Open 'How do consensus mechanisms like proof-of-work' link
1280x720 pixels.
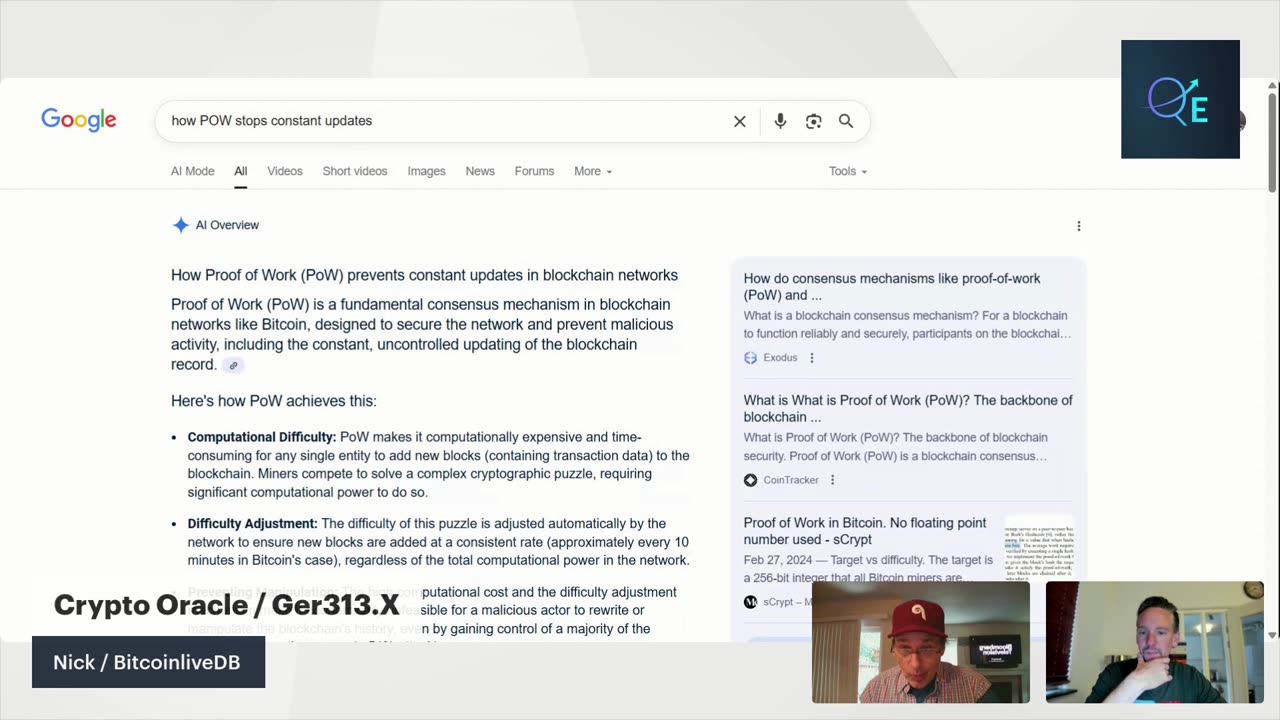(x=892, y=287)
